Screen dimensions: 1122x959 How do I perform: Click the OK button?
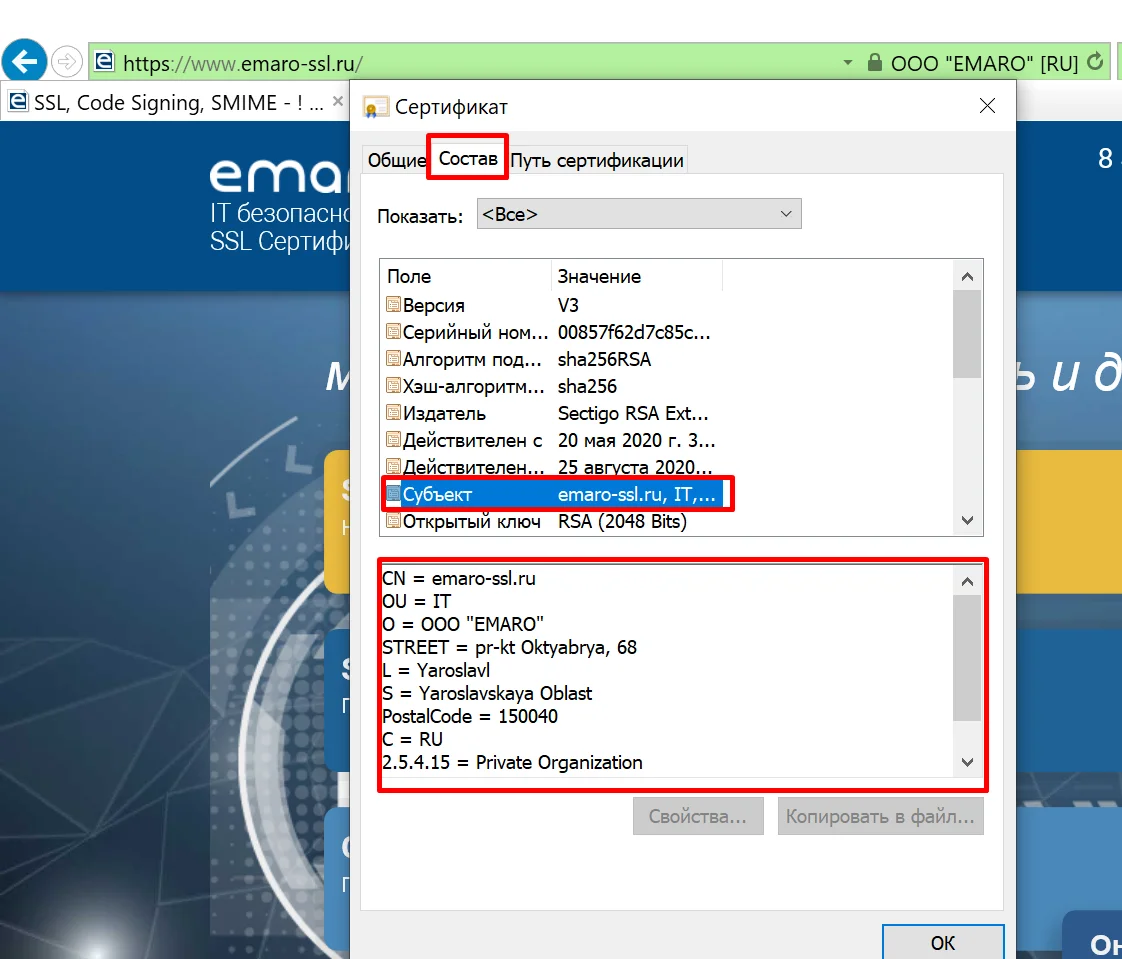942,942
